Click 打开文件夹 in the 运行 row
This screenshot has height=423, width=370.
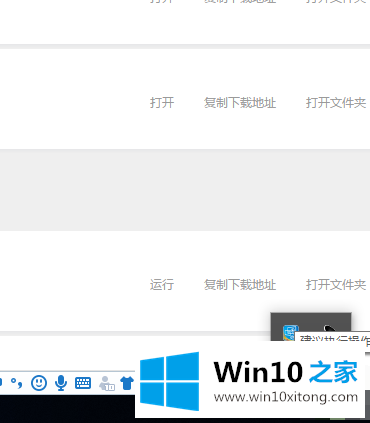(336, 285)
